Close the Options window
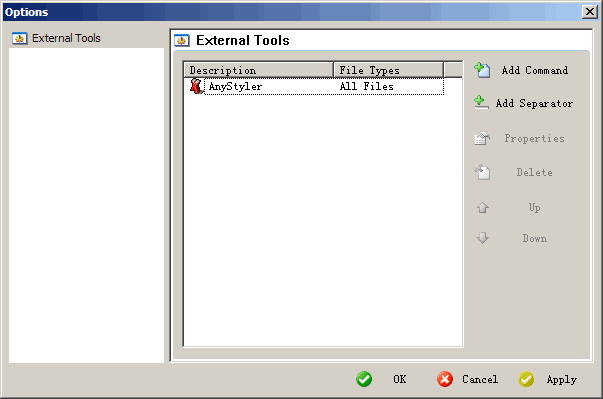The width and height of the screenshot is (603, 399). coord(590,12)
